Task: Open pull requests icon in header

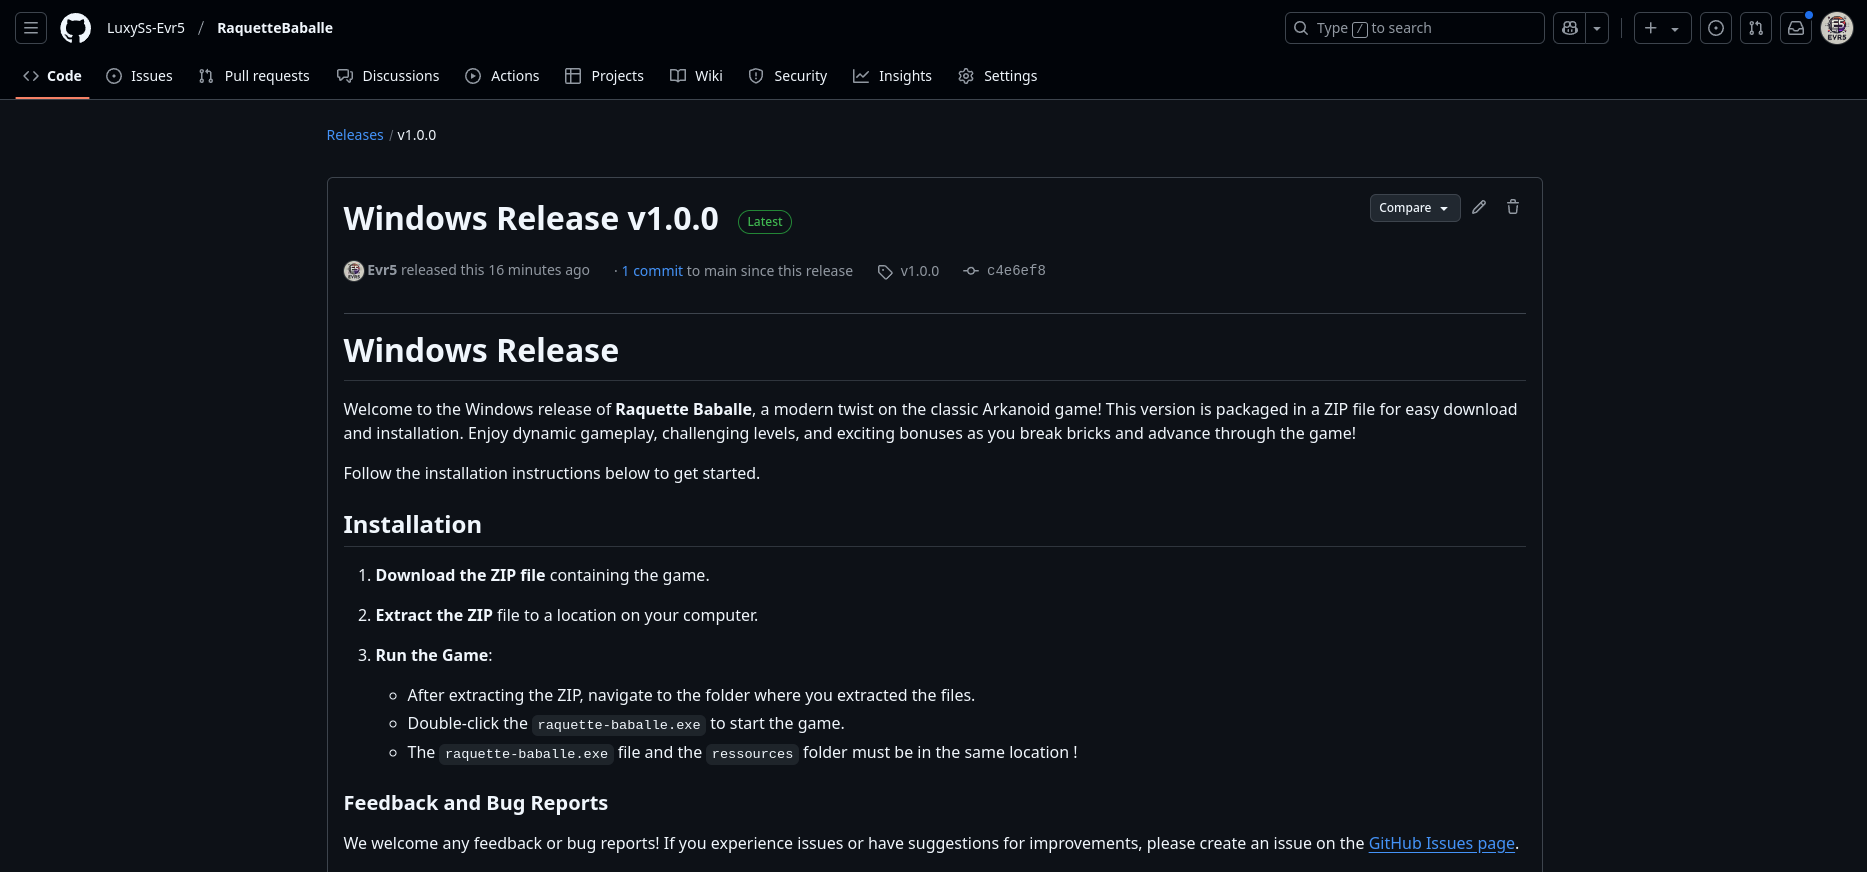Action: pyautogui.click(x=1756, y=28)
